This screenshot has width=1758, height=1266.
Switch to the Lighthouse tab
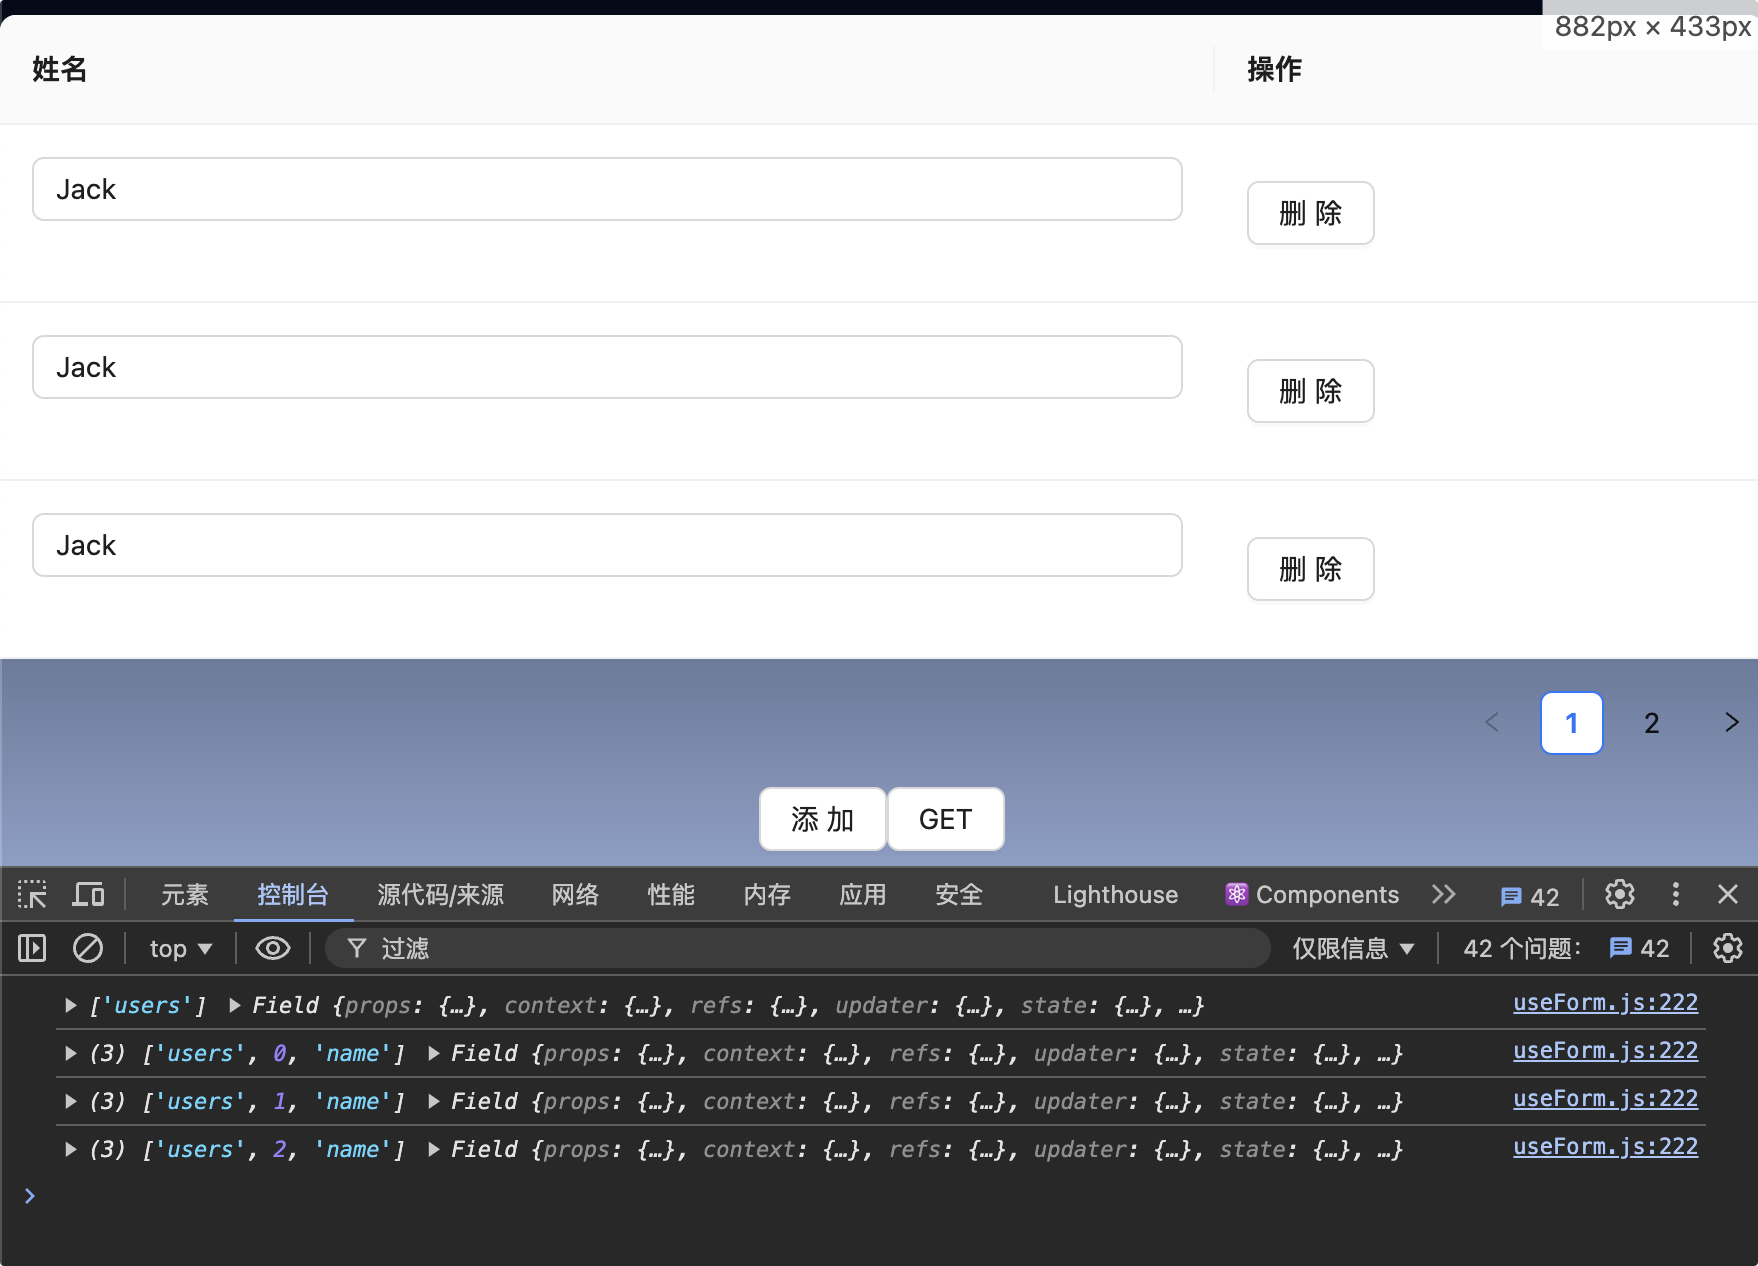coord(1114,894)
